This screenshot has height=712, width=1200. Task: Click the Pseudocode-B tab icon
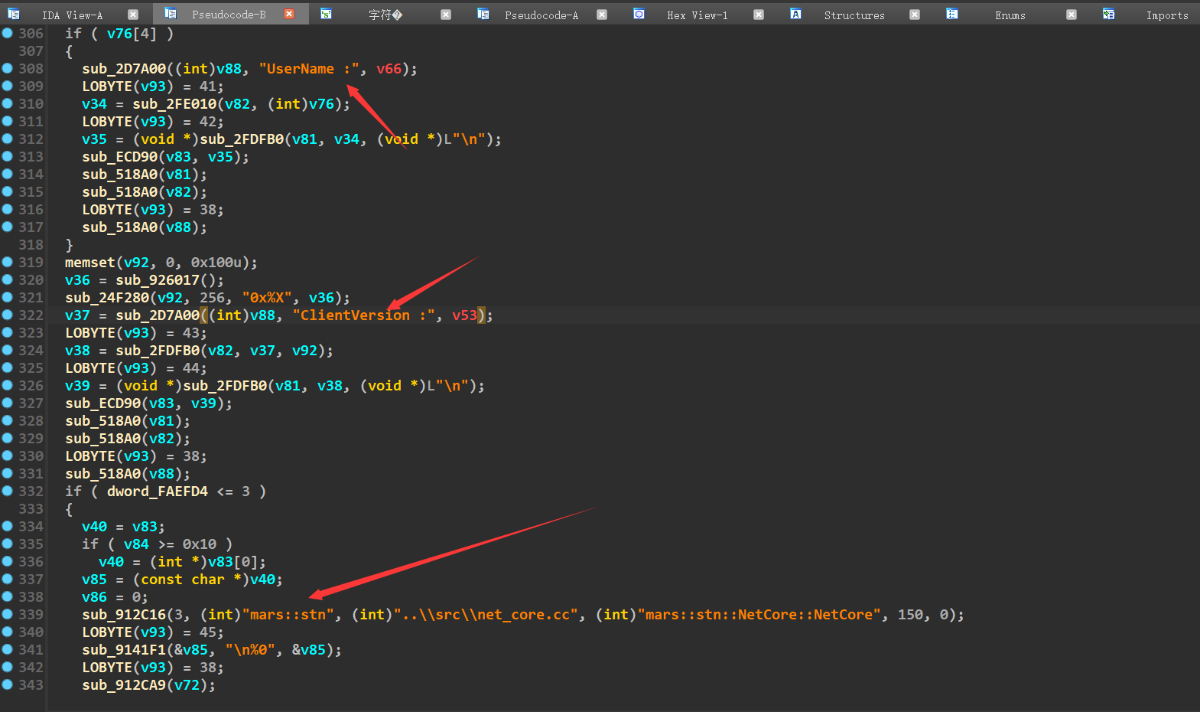click(x=171, y=14)
